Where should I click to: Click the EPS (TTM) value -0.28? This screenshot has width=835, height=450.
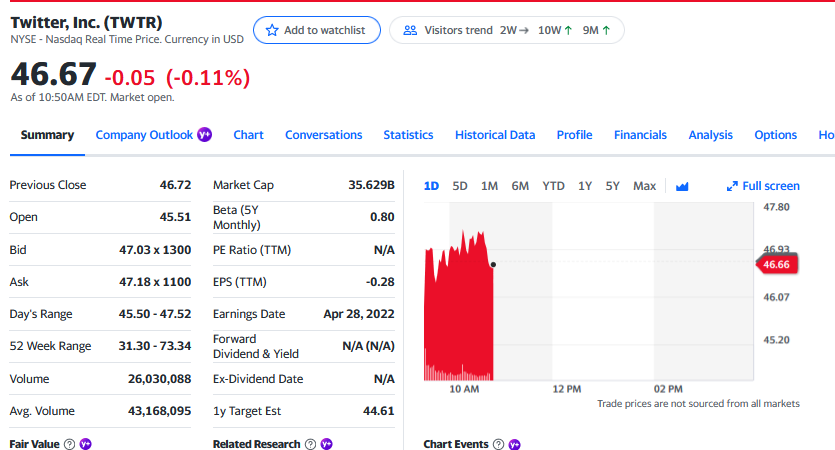(380, 282)
